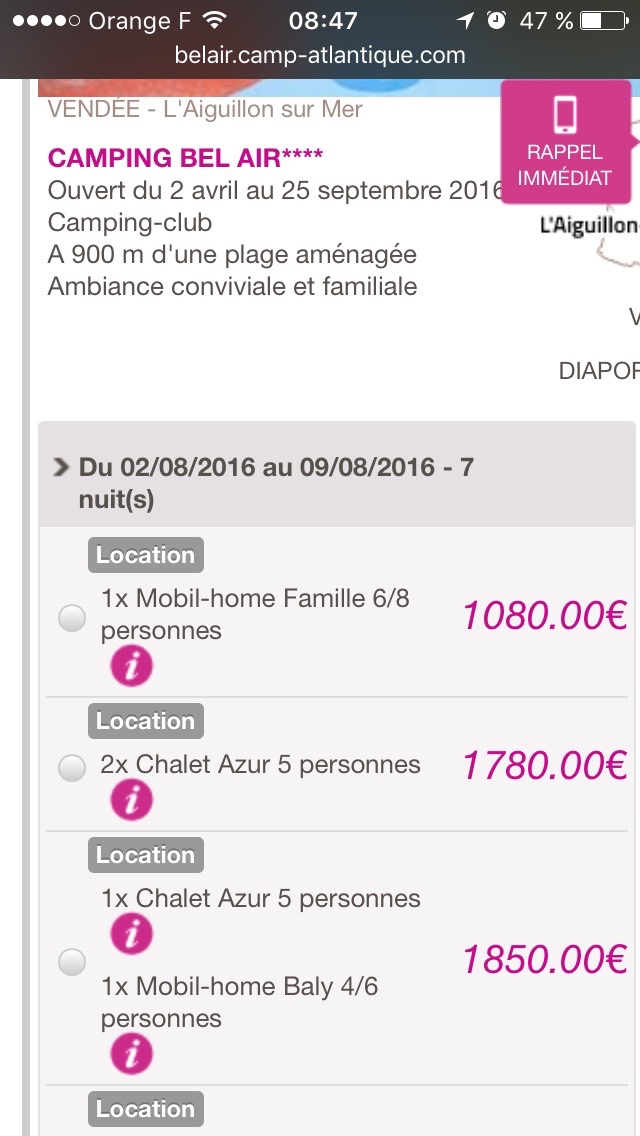The width and height of the screenshot is (640, 1136).
Task: Tap the phone icon for Rappel Immédiat
Action: point(565,117)
